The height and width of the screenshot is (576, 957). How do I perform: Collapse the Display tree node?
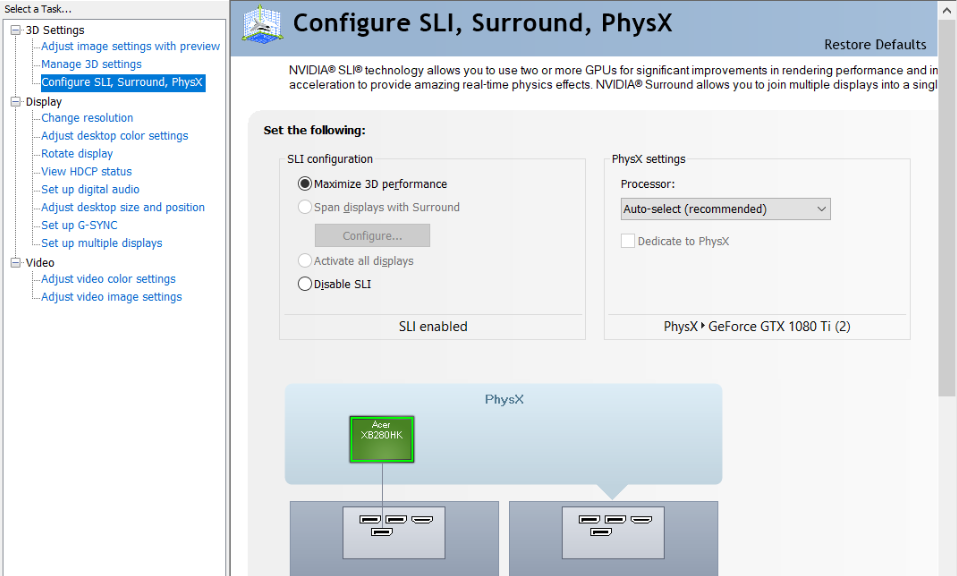pyautogui.click(x=16, y=102)
